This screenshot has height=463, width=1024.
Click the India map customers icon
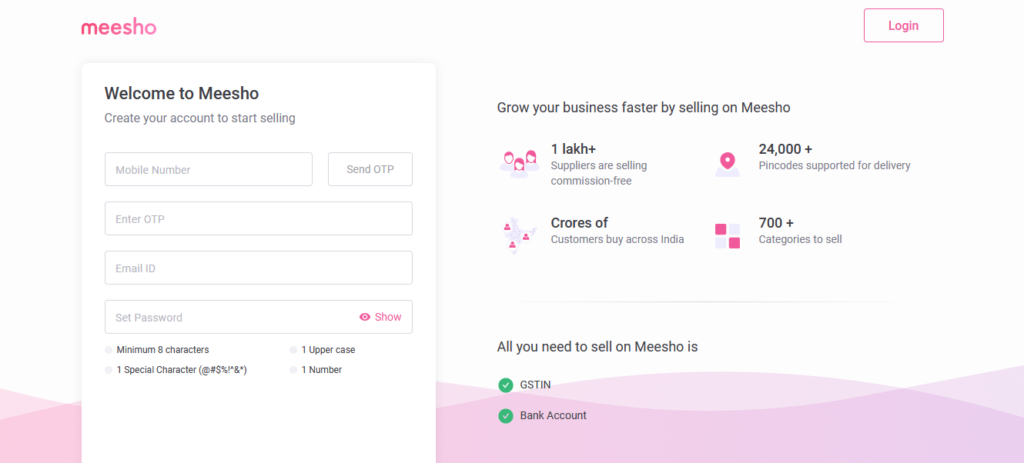[519, 235]
